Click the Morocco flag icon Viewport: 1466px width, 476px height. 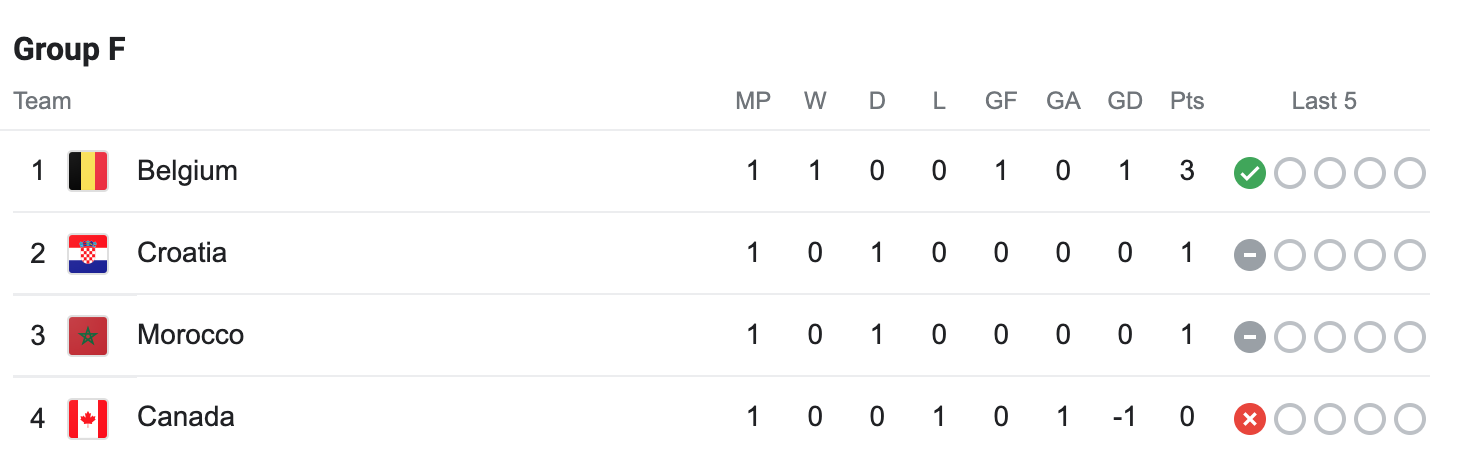pos(88,335)
